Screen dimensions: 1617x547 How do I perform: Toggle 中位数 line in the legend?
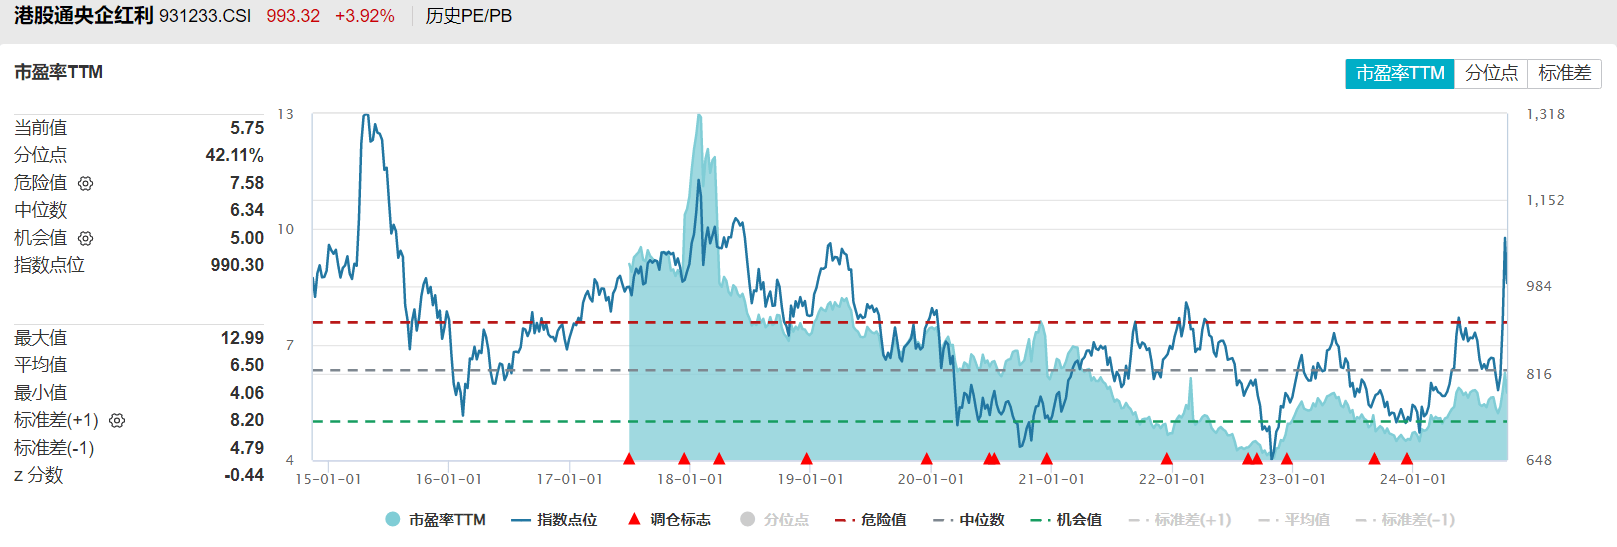969,520
